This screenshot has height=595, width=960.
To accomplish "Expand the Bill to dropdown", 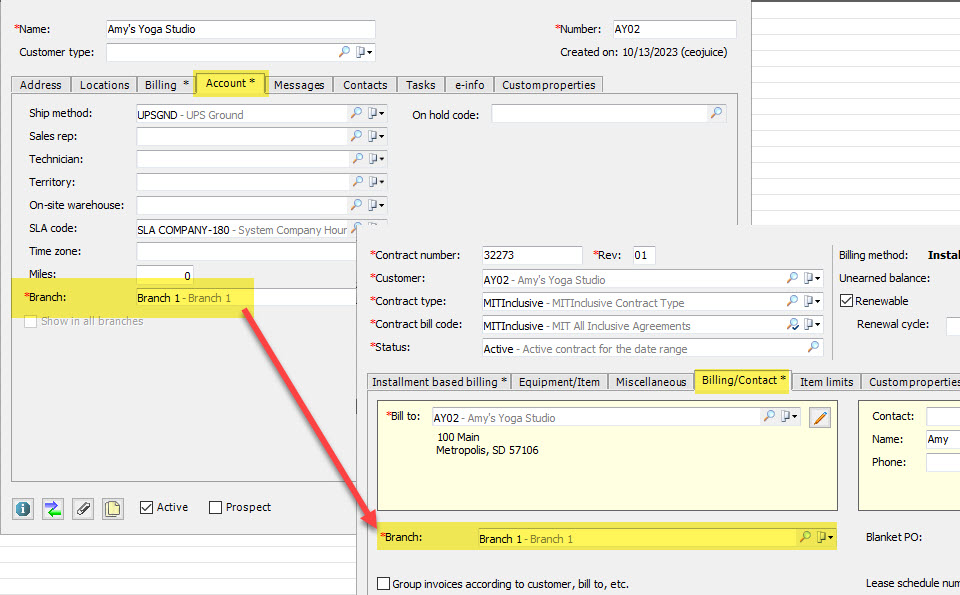I will click(789, 416).
